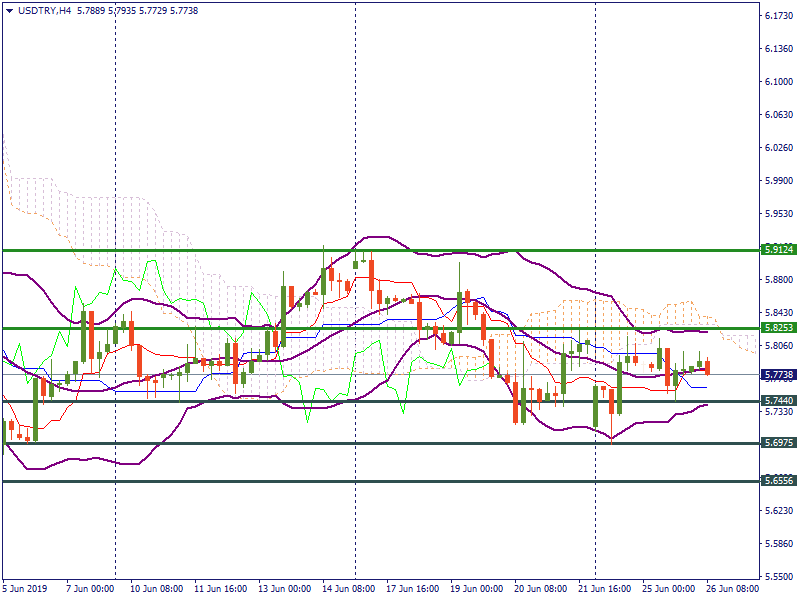
Task: Click the 5 Jun 2019 date label
Action: (27, 589)
